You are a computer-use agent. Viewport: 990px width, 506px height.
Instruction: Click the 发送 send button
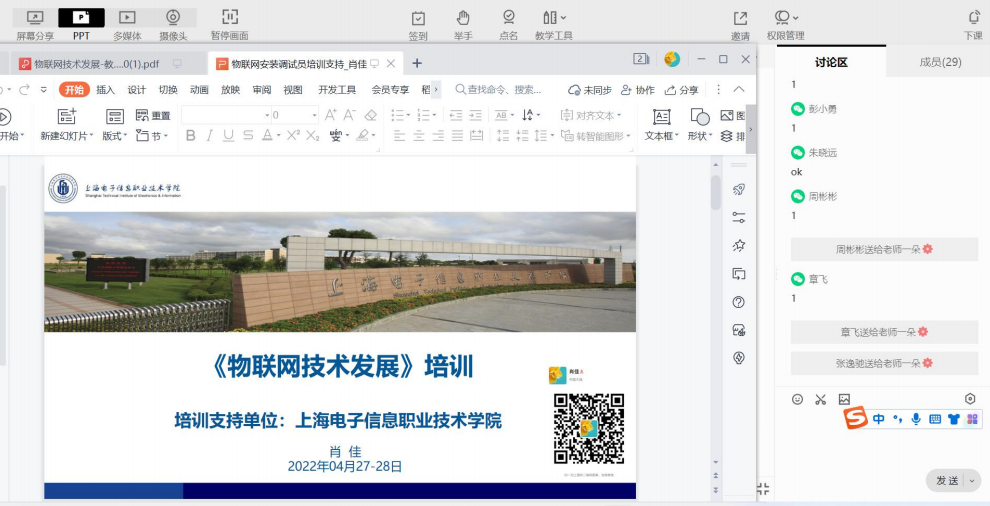pyautogui.click(x=946, y=481)
